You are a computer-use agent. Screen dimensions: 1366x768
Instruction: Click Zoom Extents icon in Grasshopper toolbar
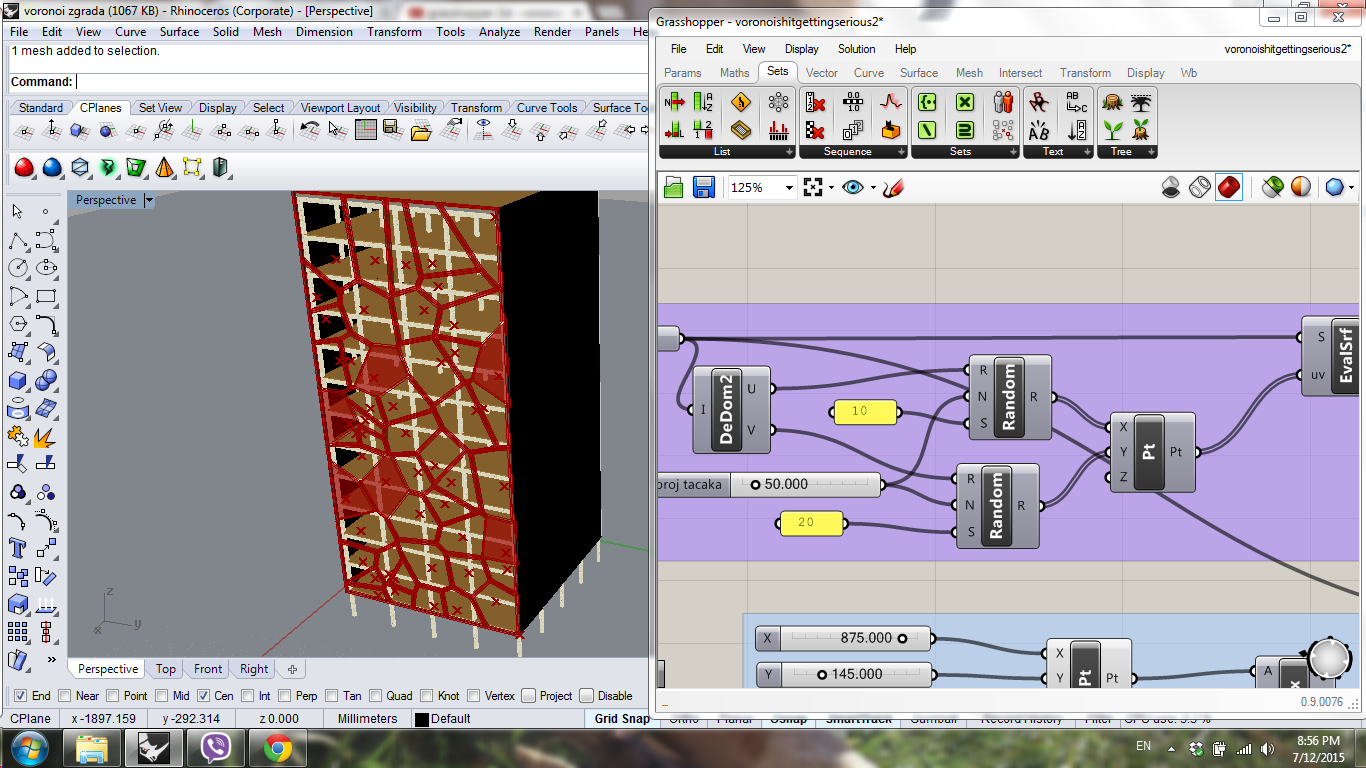[x=813, y=187]
